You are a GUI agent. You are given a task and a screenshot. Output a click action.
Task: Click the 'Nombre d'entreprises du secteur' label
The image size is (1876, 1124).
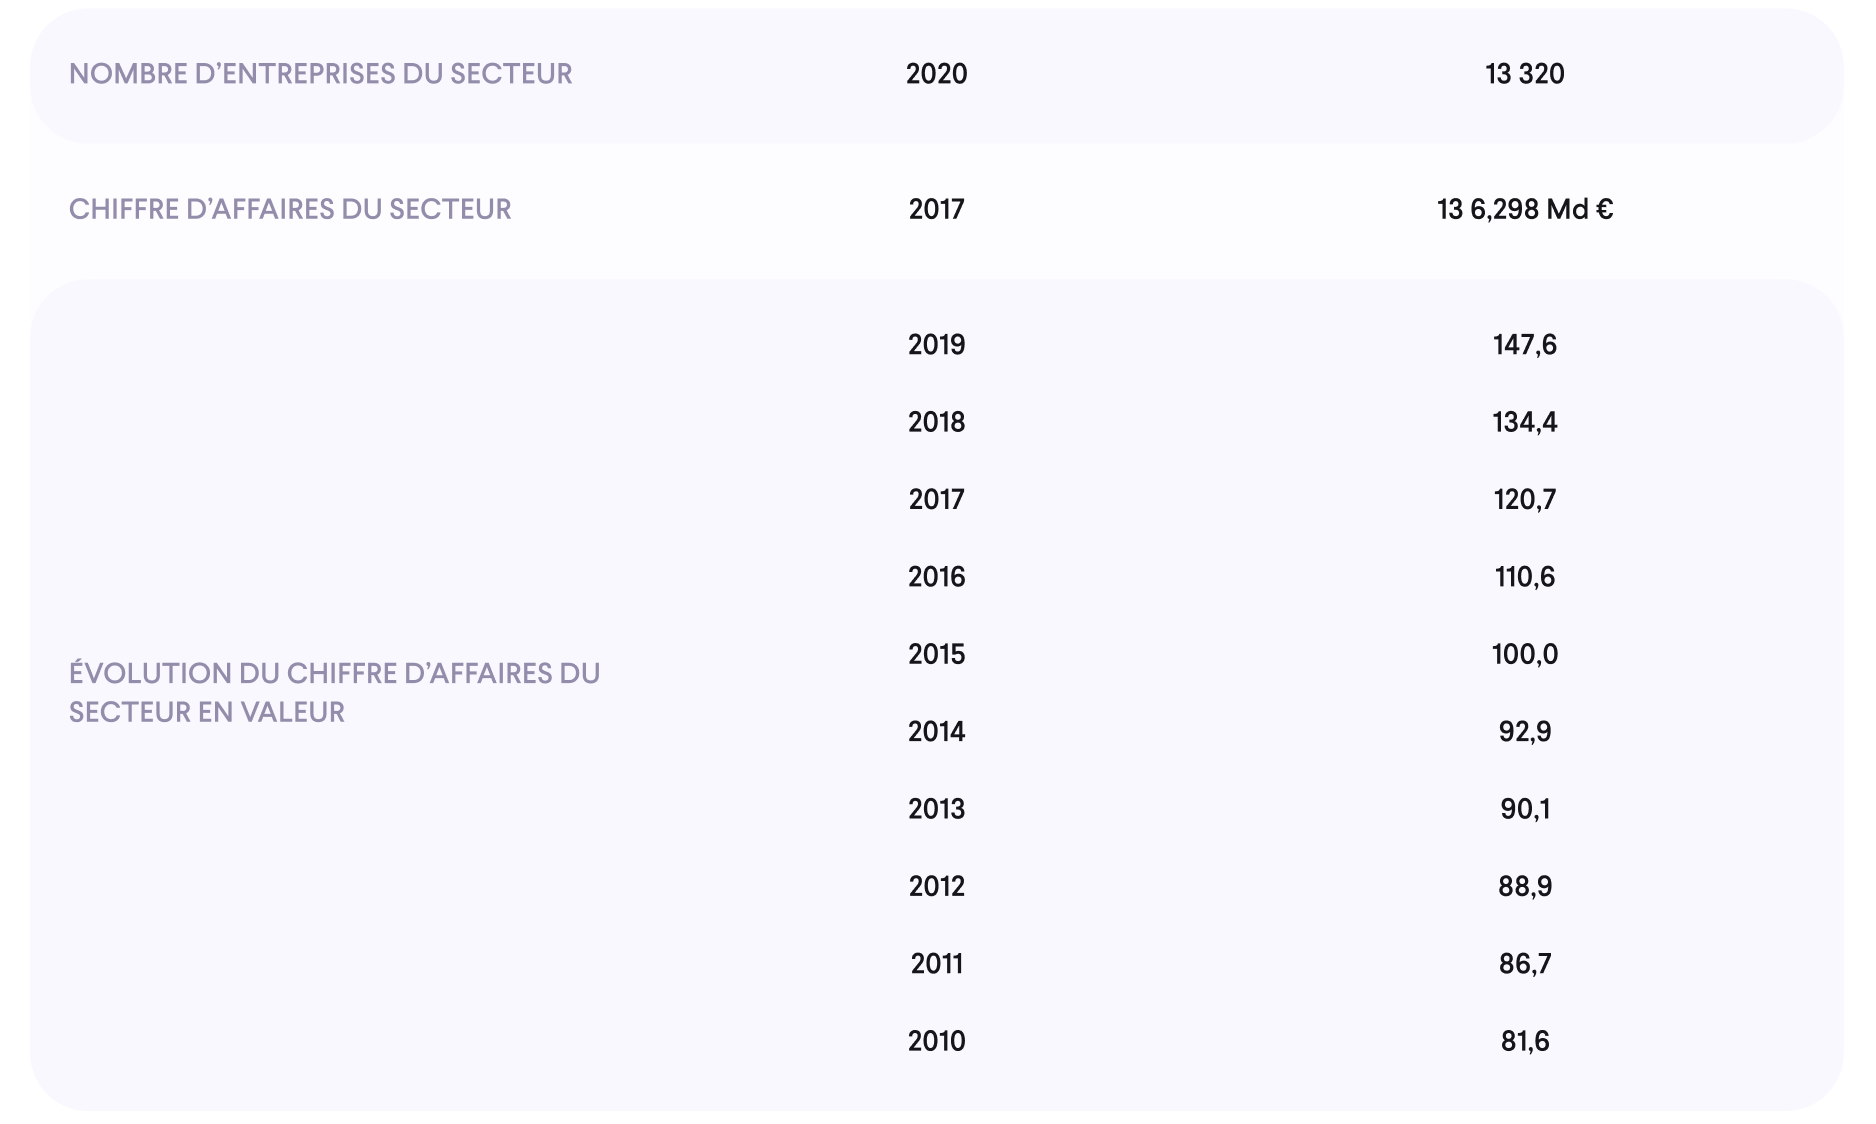tap(320, 74)
